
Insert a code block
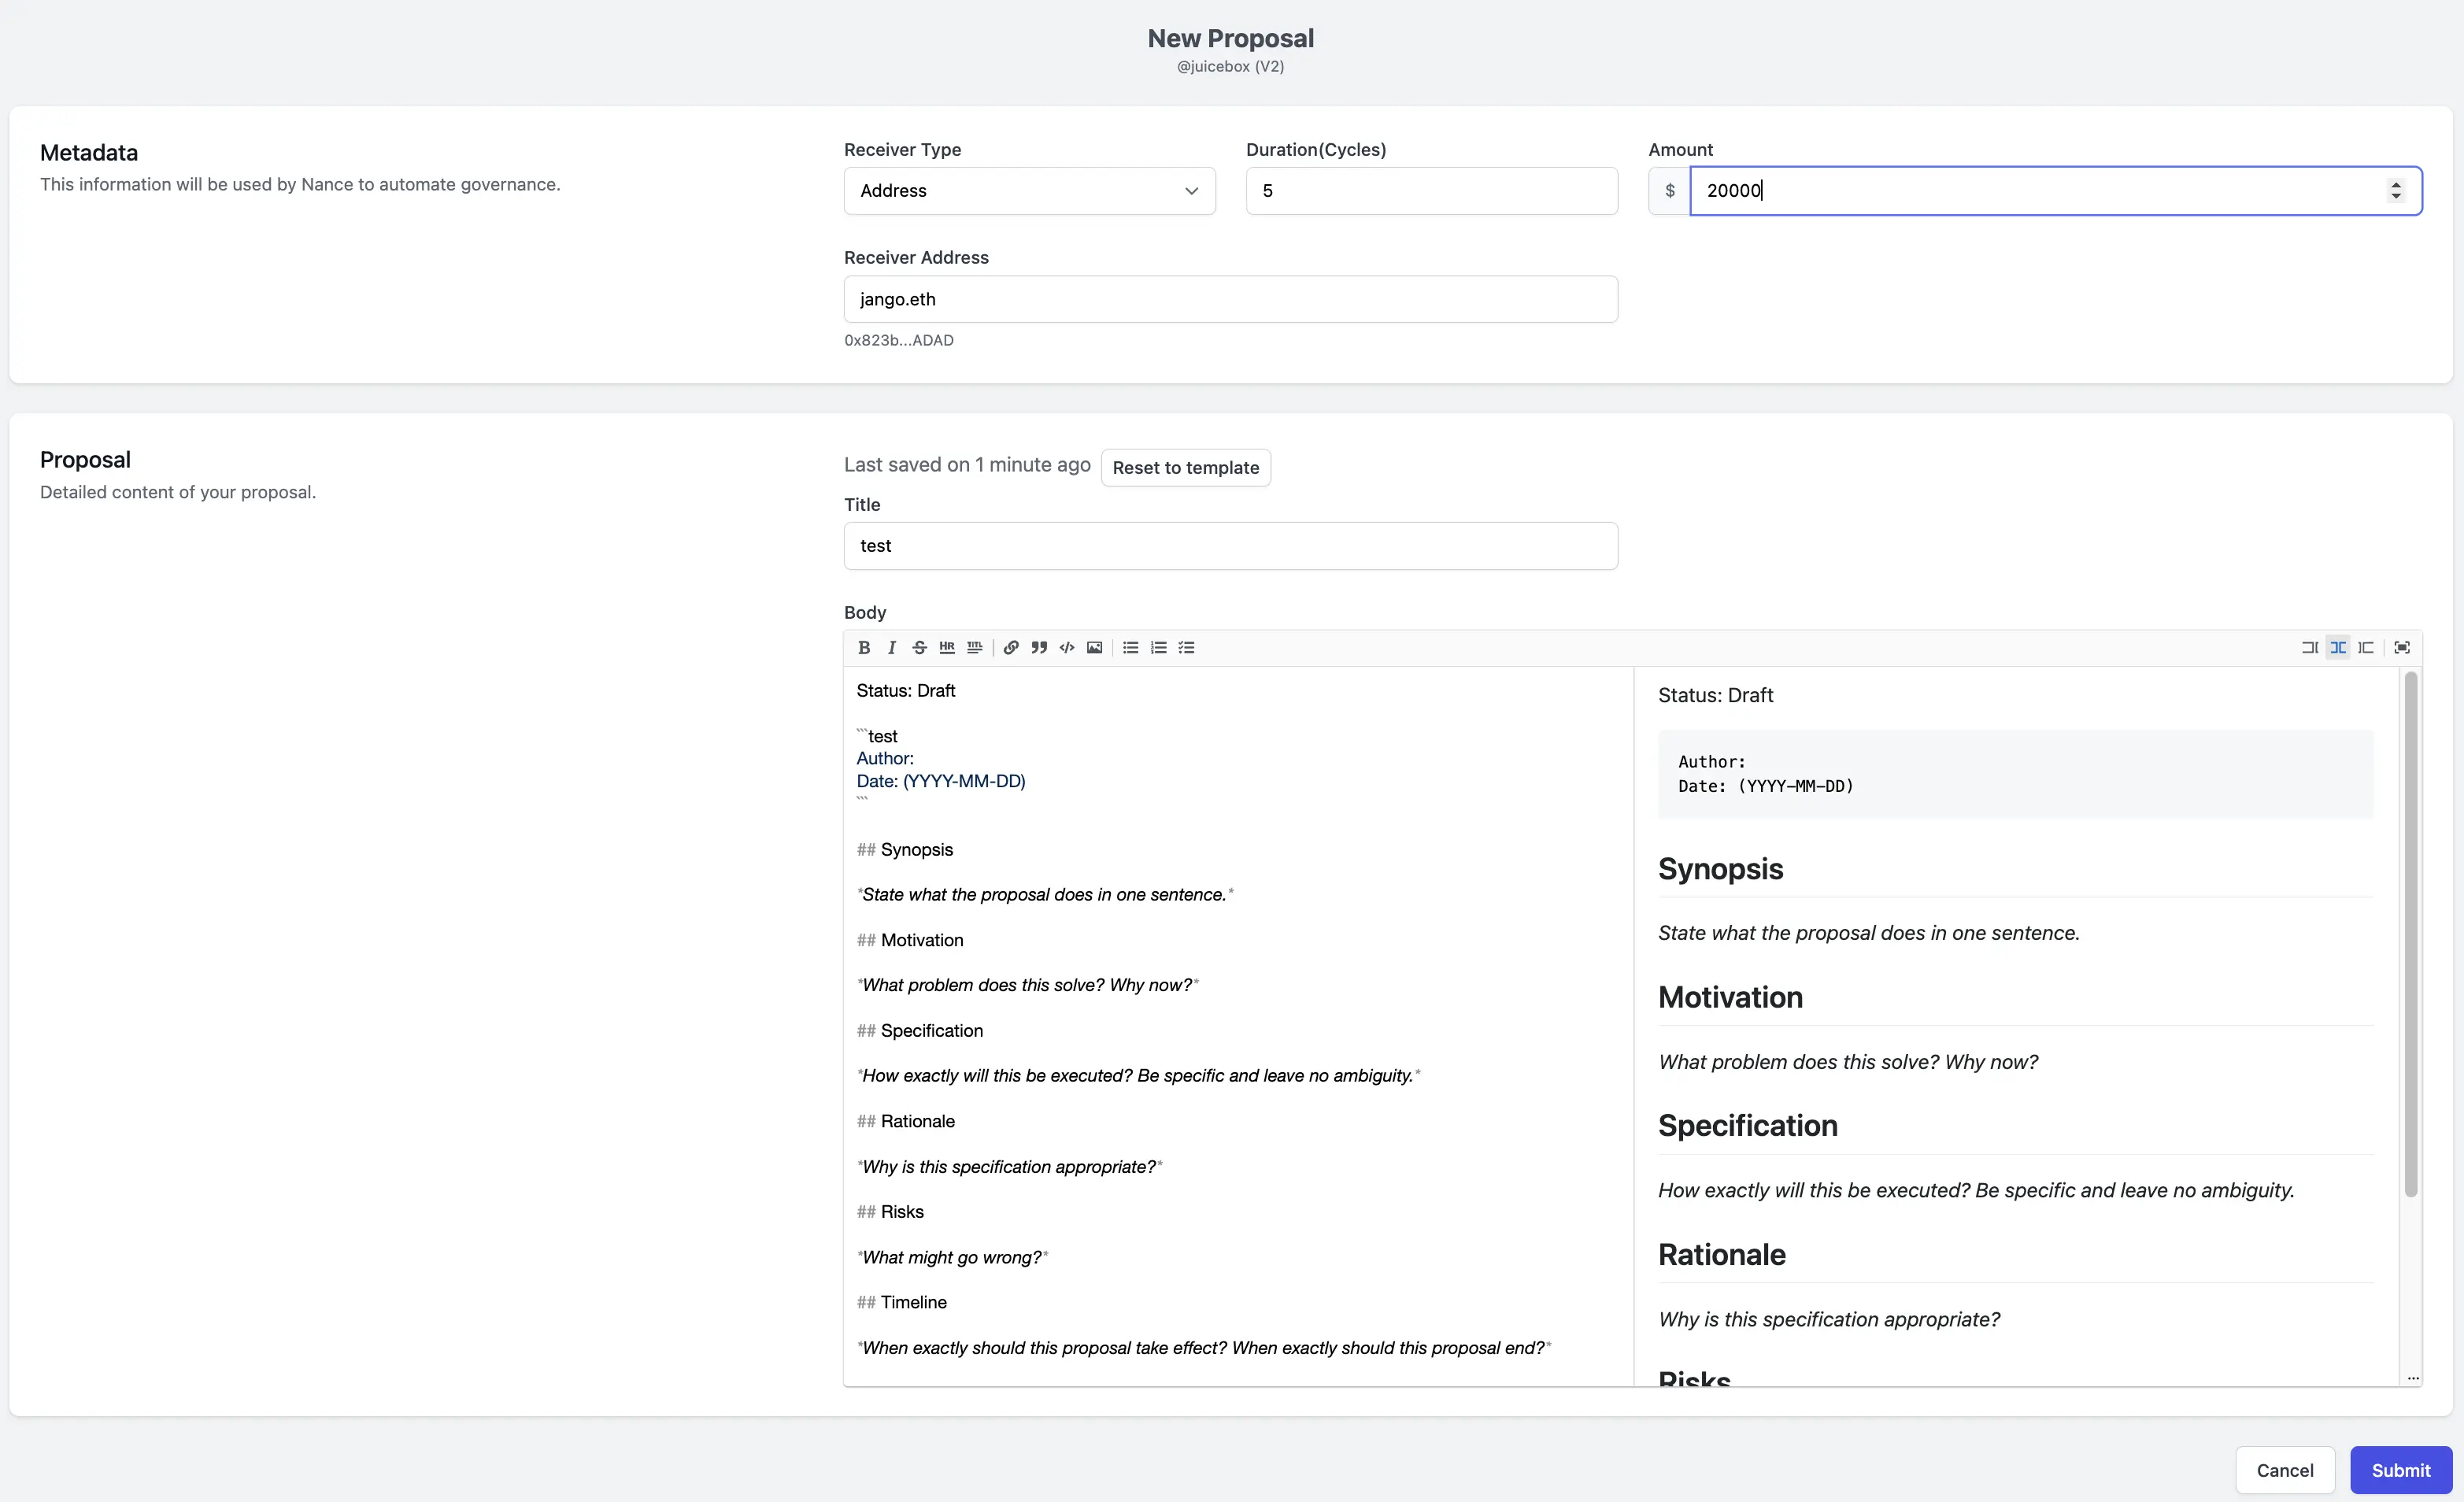click(1067, 648)
